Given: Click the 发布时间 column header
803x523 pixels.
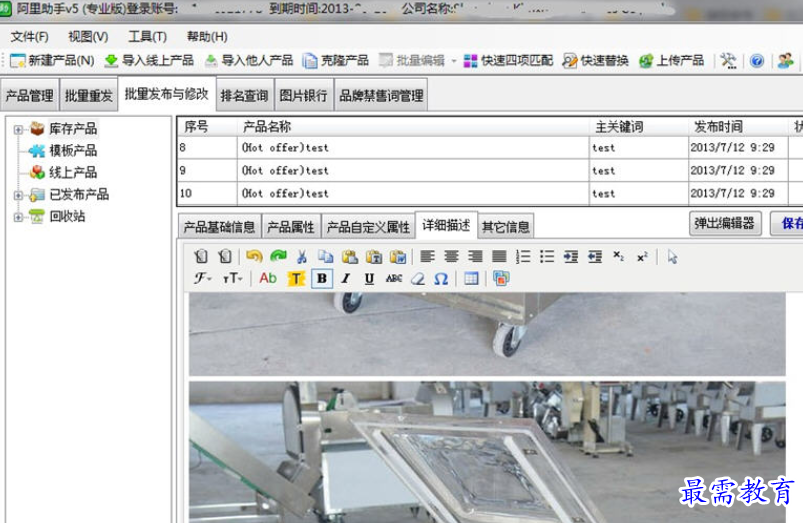Looking at the screenshot, I should 738,127.
